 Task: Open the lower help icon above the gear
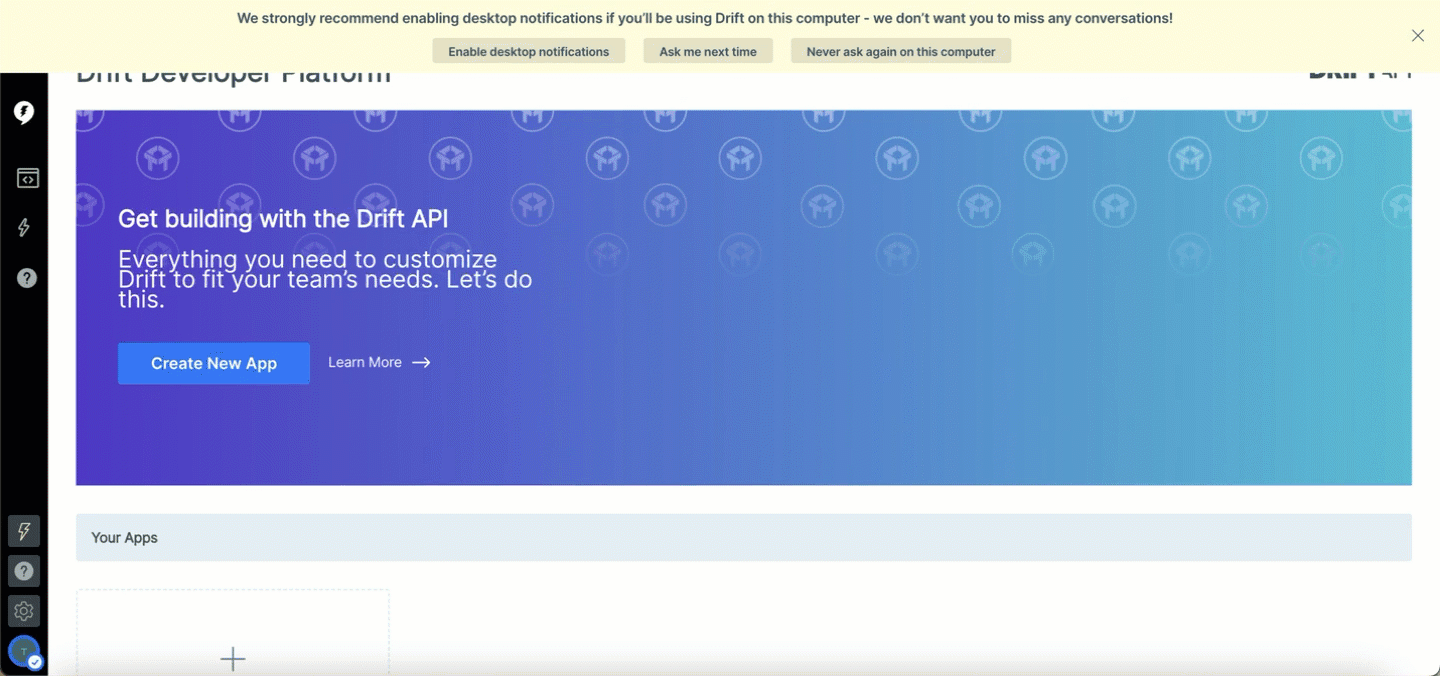[24, 571]
